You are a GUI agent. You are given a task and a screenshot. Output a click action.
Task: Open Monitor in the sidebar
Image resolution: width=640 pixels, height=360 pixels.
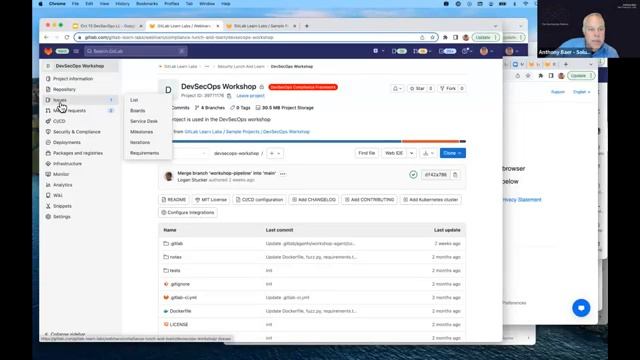coord(61,174)
